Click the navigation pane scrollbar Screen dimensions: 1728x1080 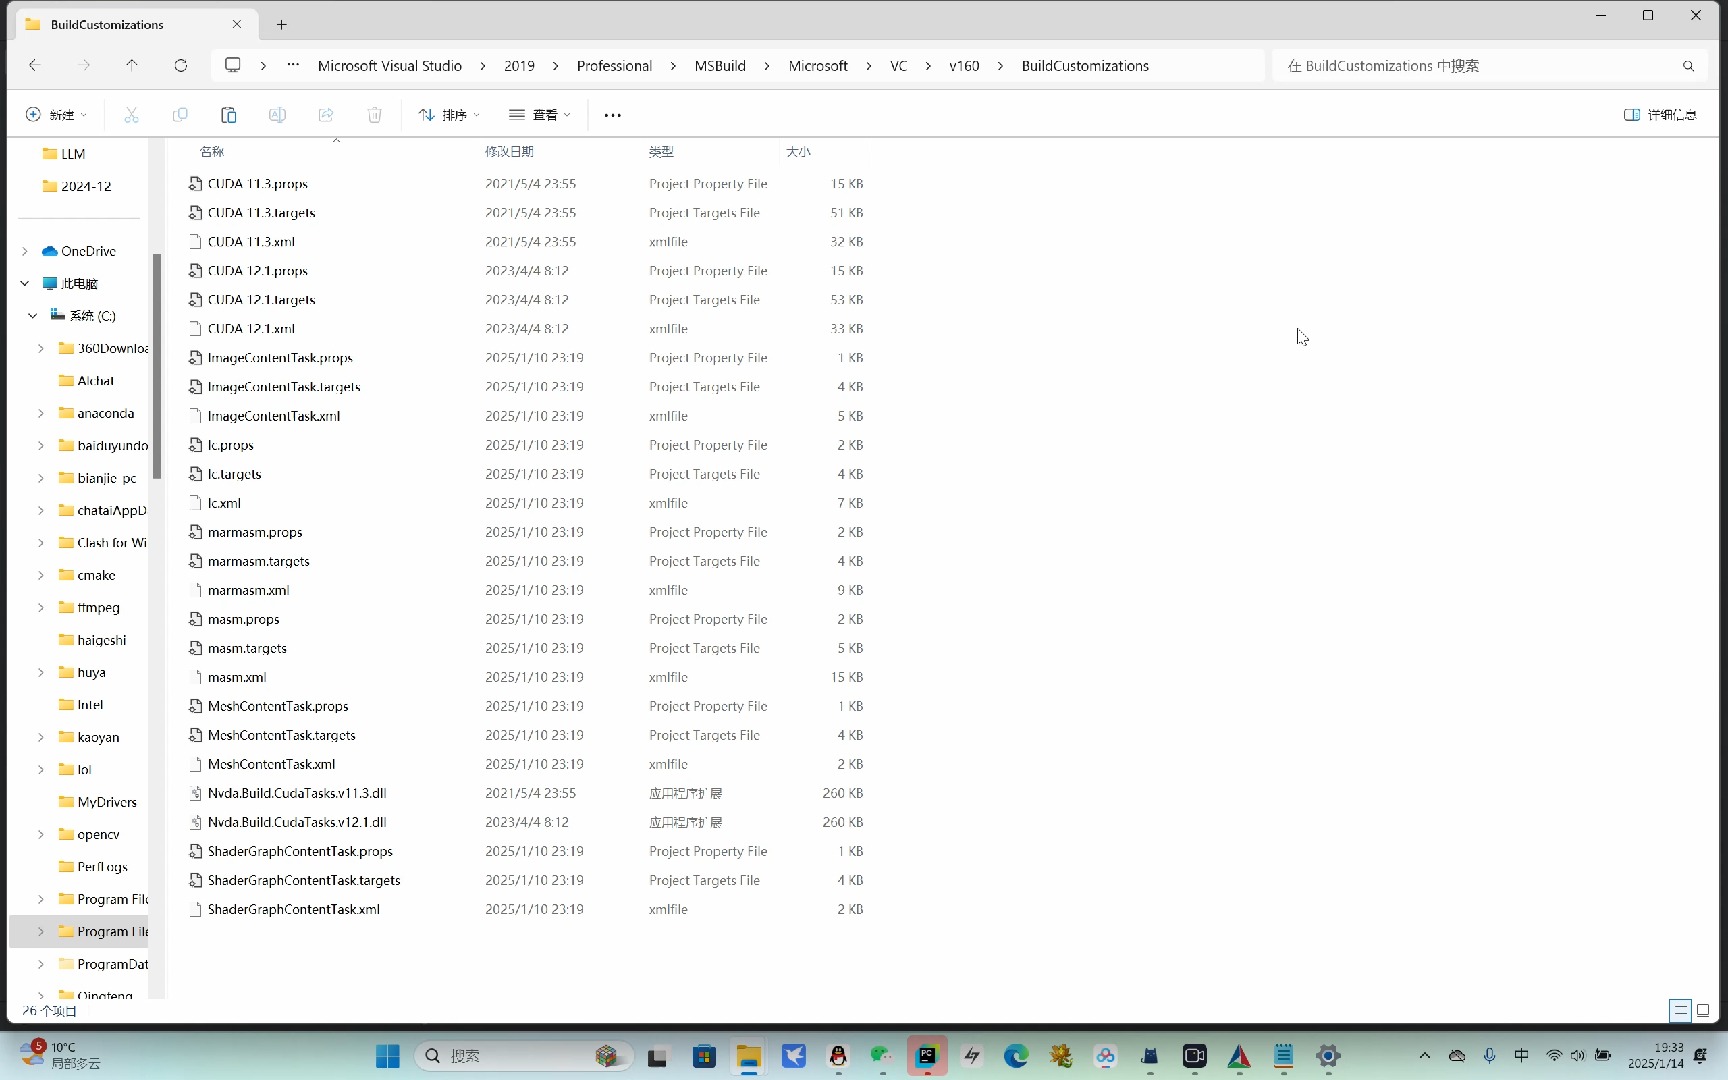157,365
